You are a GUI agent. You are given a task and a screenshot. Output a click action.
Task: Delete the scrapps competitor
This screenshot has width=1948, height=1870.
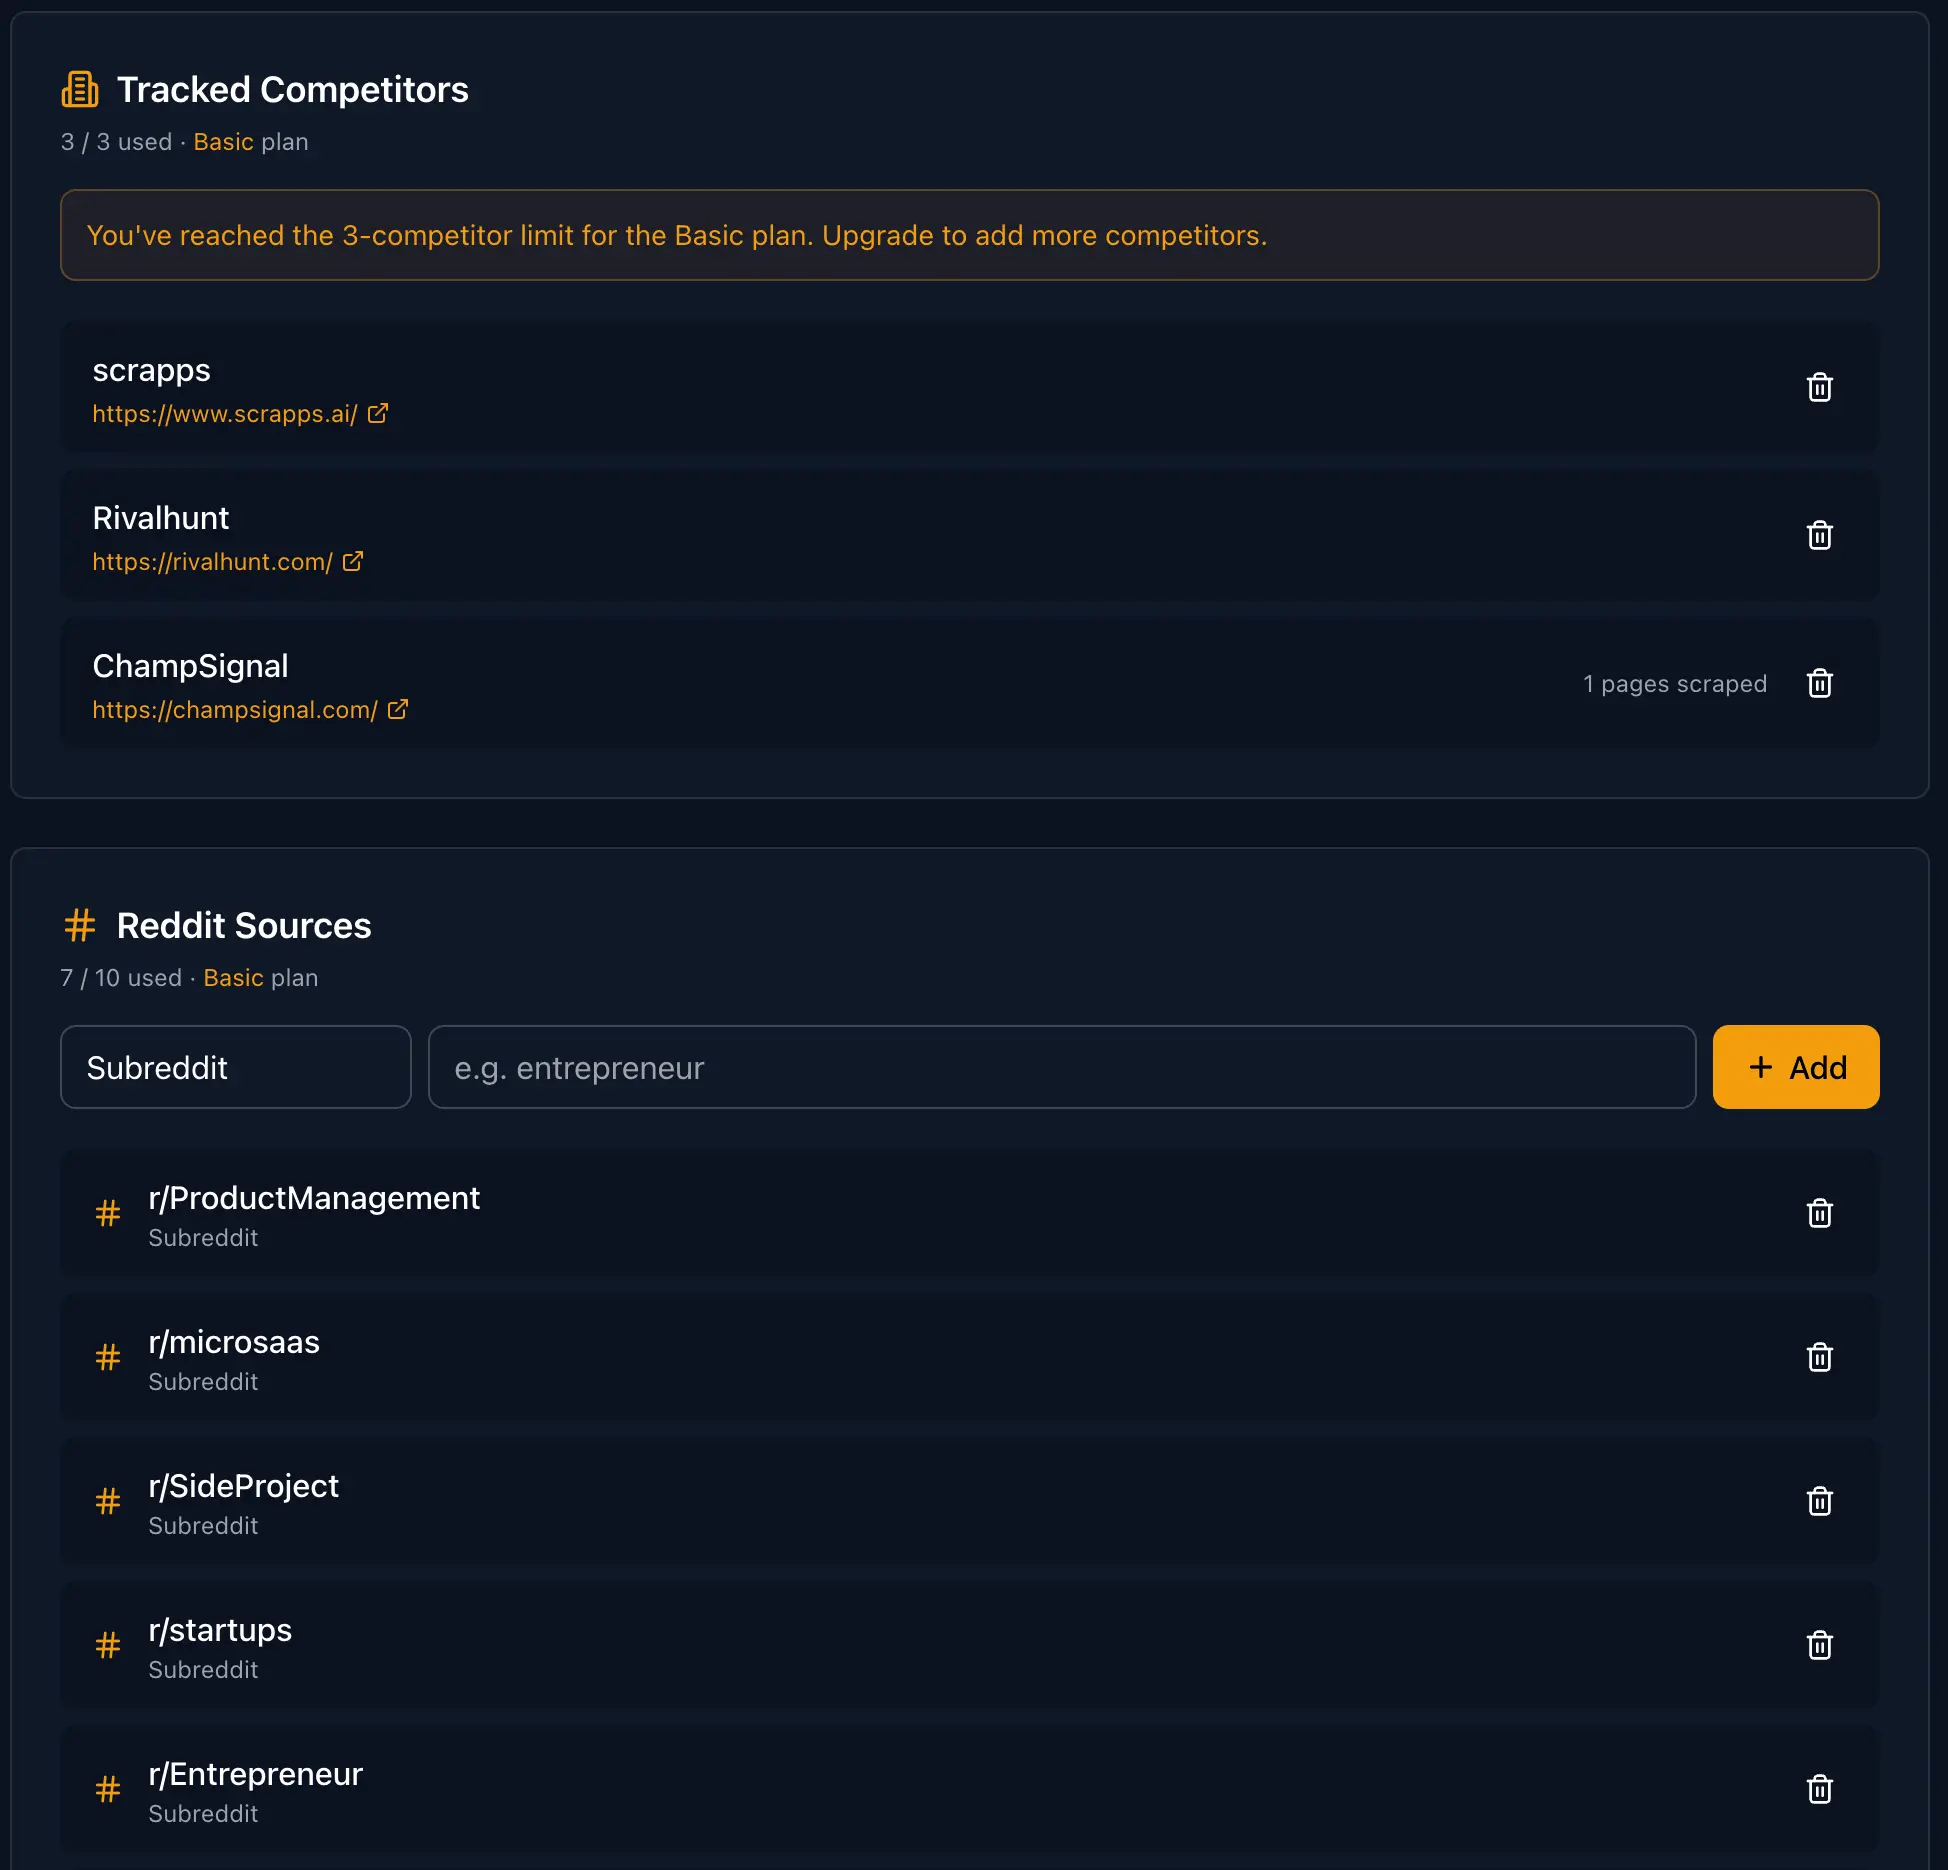pos(1819,387)
